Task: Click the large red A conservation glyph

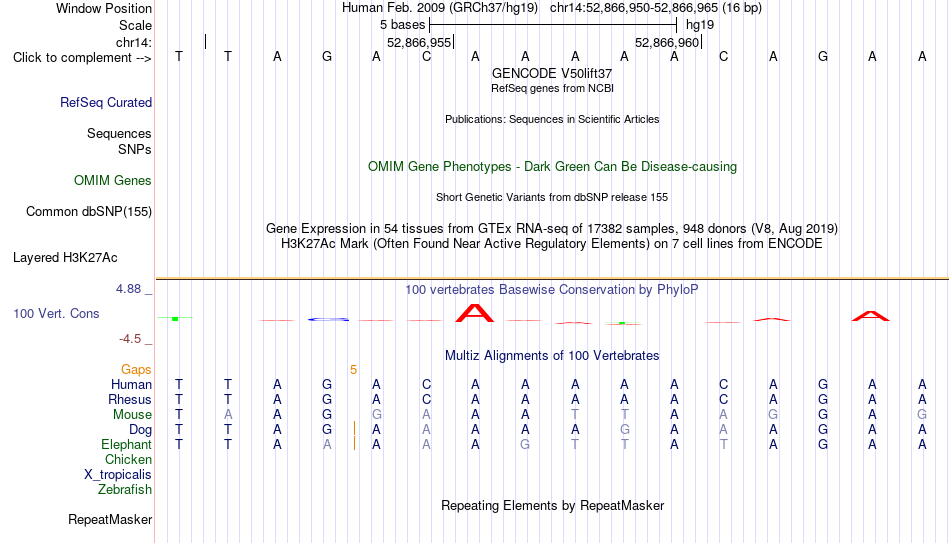Action: 475,313
